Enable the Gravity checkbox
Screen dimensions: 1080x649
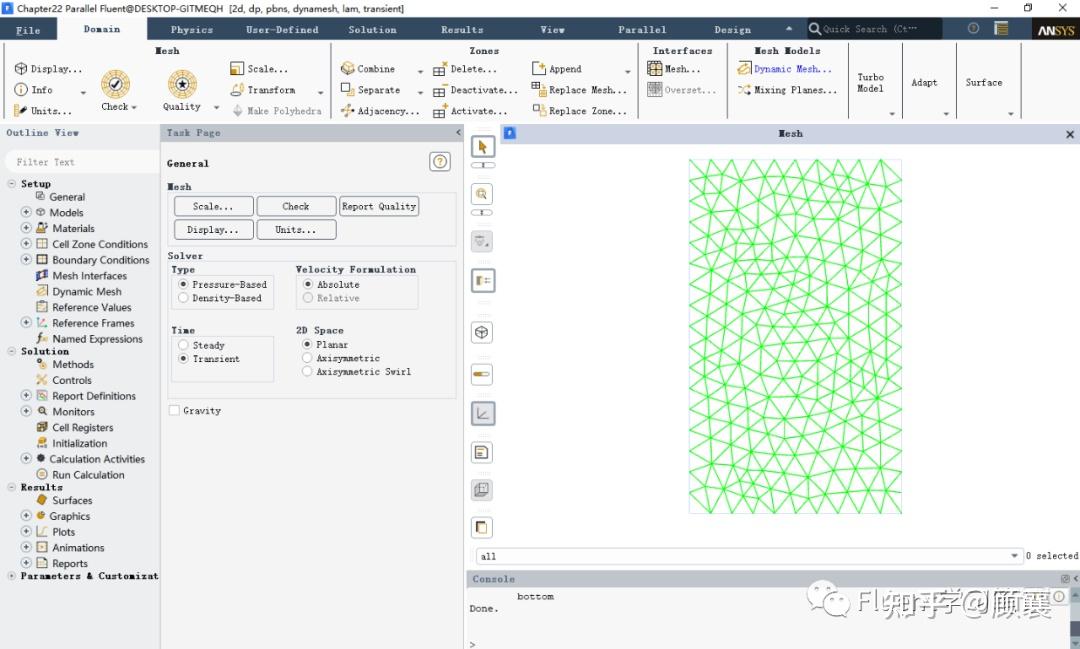tap(174, 411)
